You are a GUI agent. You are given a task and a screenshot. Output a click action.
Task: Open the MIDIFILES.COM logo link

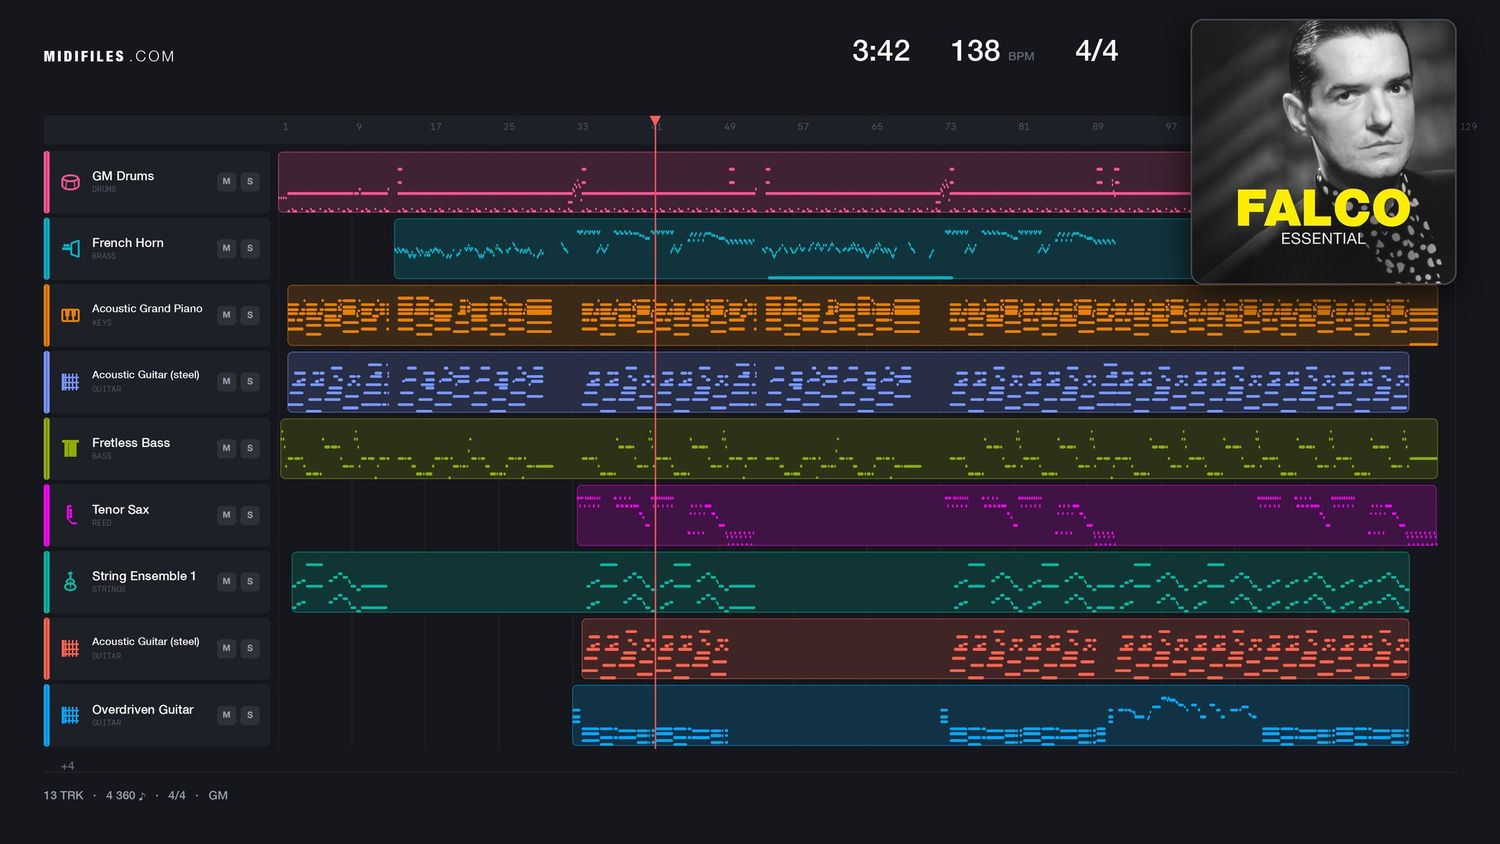click(x=109, y=57)
